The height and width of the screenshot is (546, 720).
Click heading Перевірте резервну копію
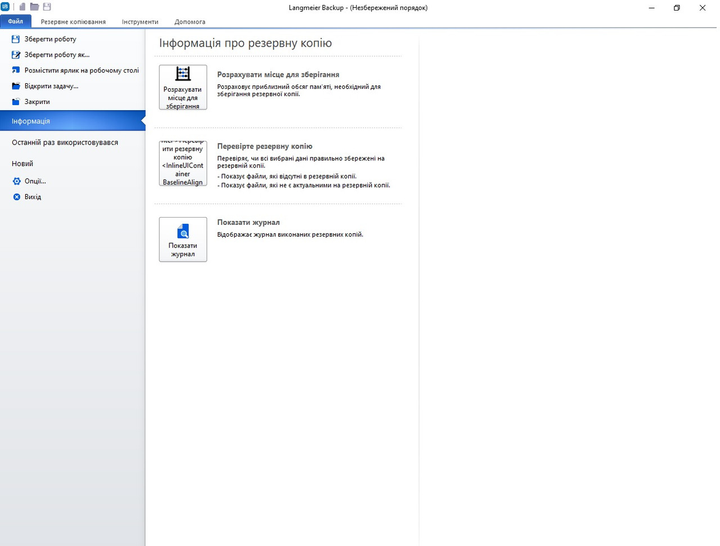tap(264, 146)
